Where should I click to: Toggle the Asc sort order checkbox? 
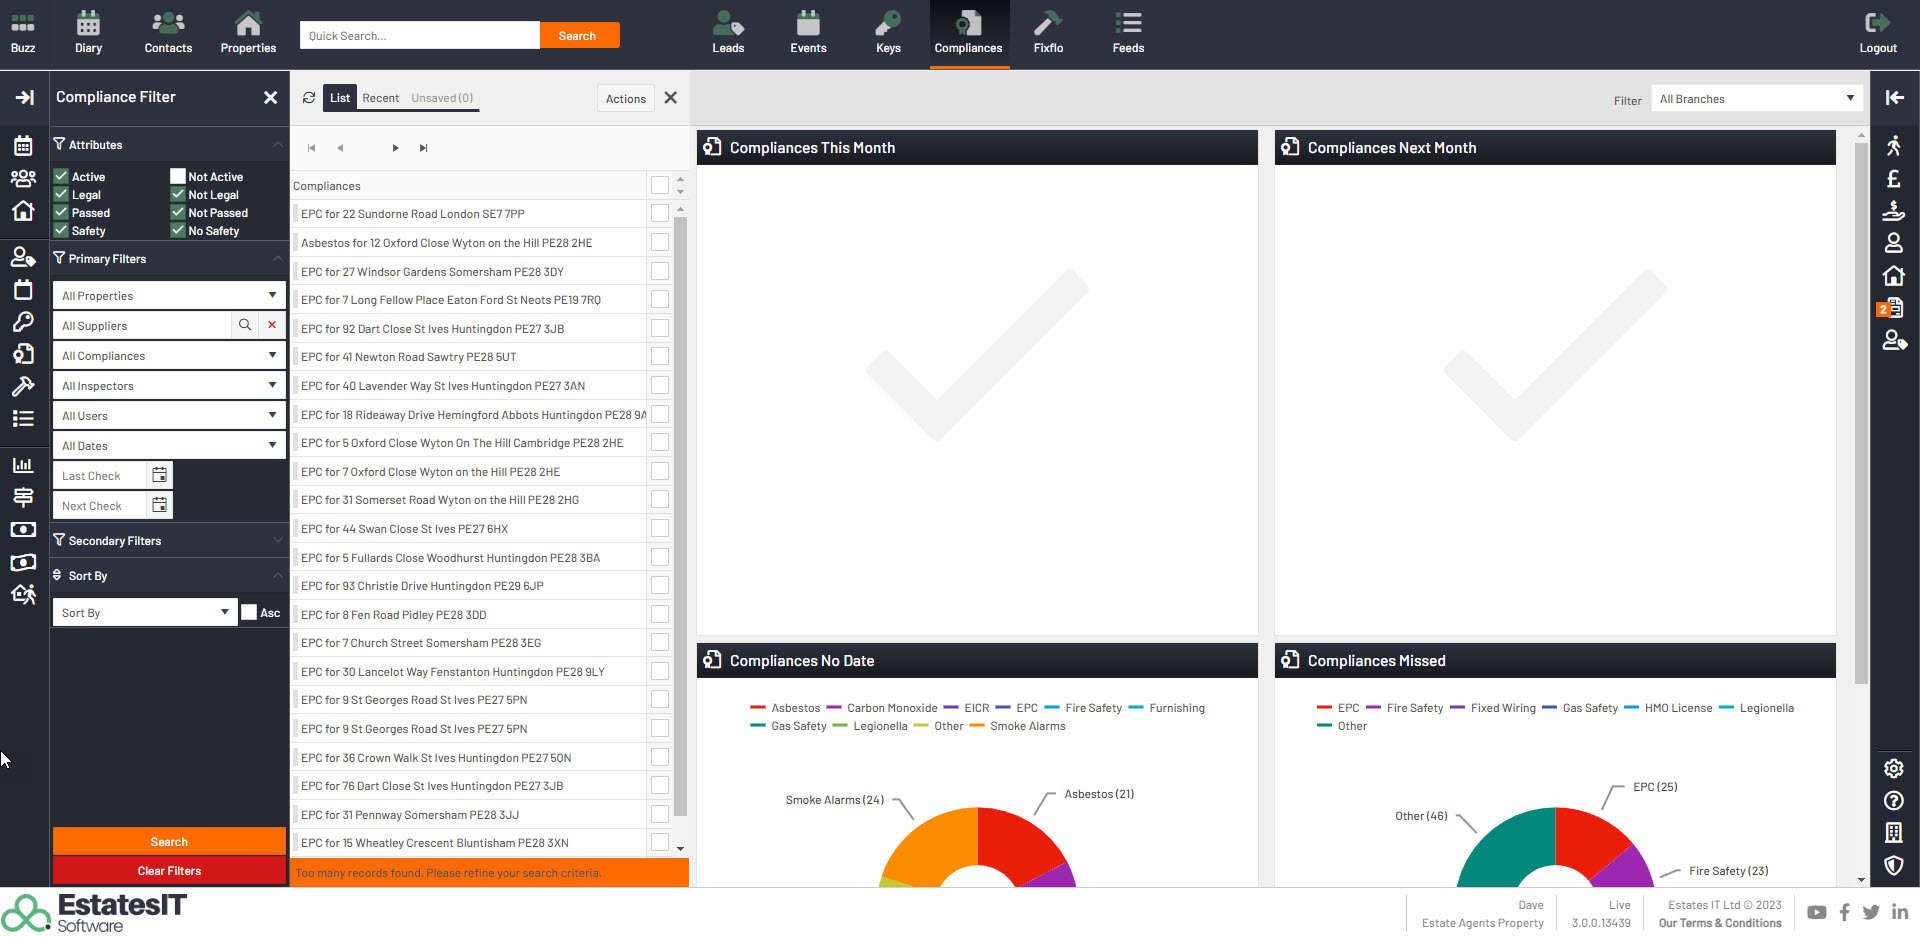249,612
